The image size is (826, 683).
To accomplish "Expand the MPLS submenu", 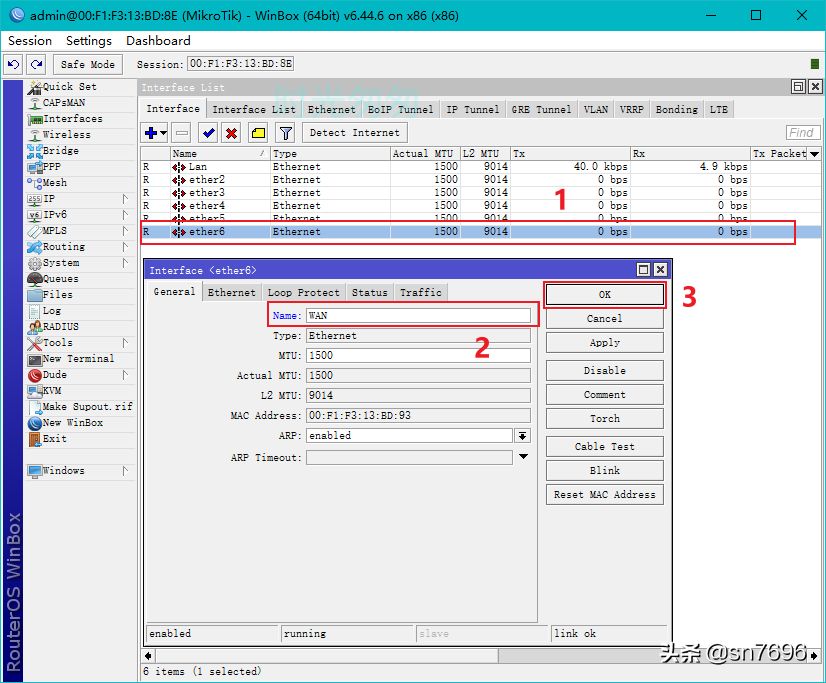I will point(125,231).
